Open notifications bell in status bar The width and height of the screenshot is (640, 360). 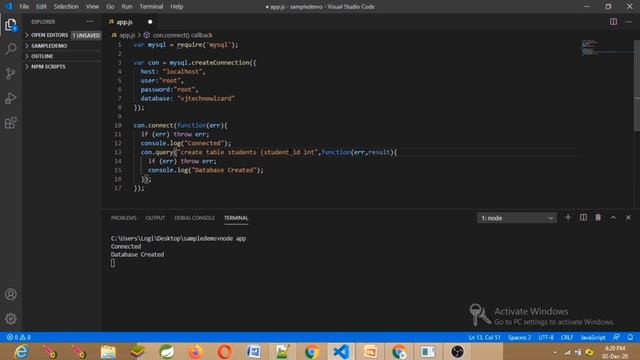pos(630,337)
